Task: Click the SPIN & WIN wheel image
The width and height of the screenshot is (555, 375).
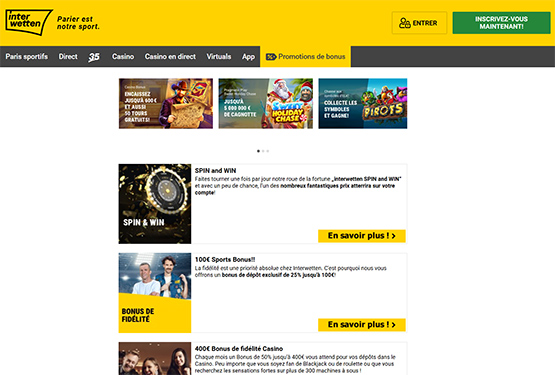Action: coord(155,204)
